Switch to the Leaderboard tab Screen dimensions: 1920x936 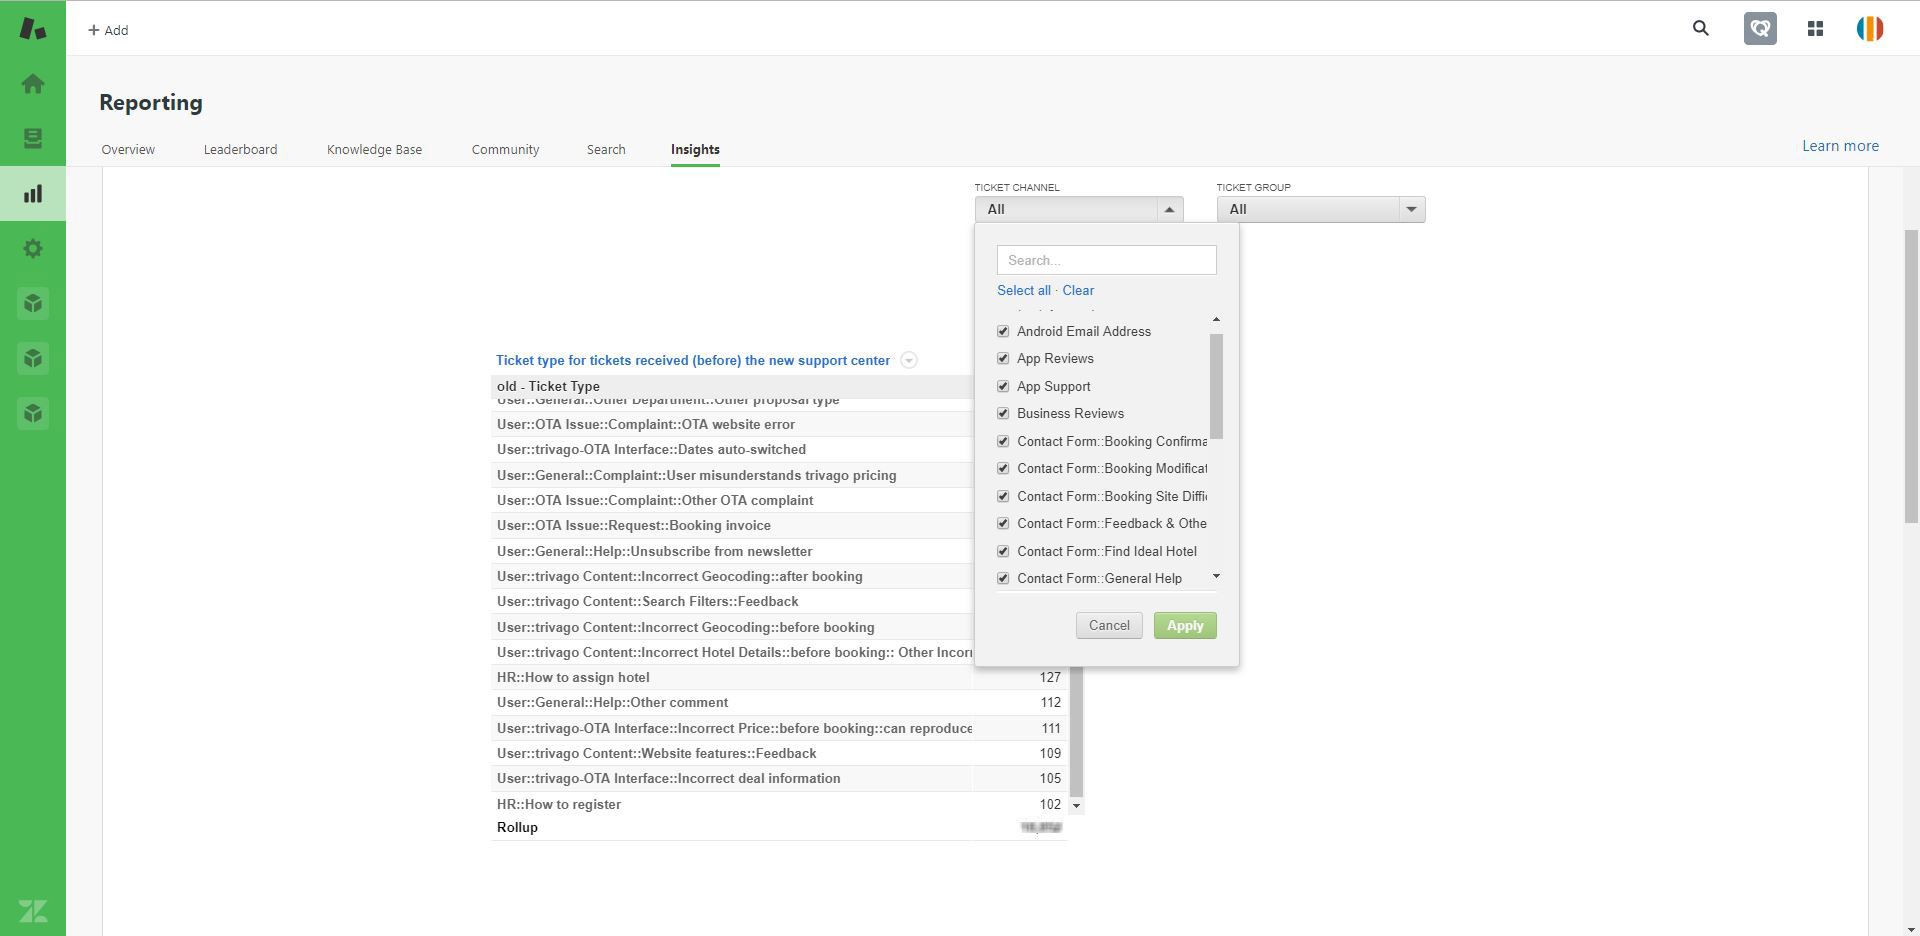[240, 150]
